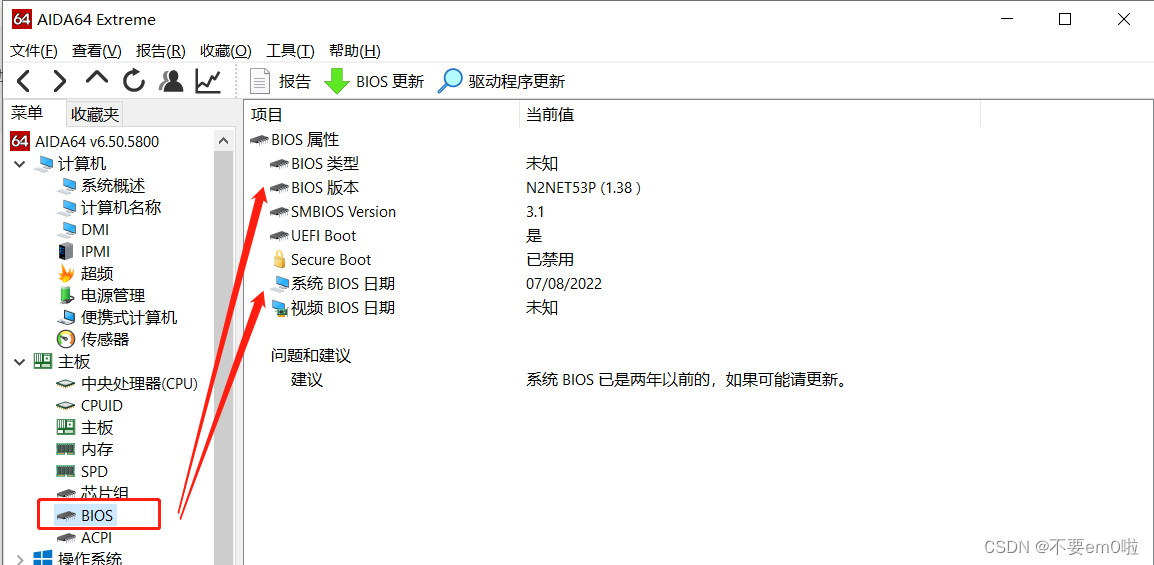Select SPD in the tree
1154x565 pixels.
click(x=82, y=472)
